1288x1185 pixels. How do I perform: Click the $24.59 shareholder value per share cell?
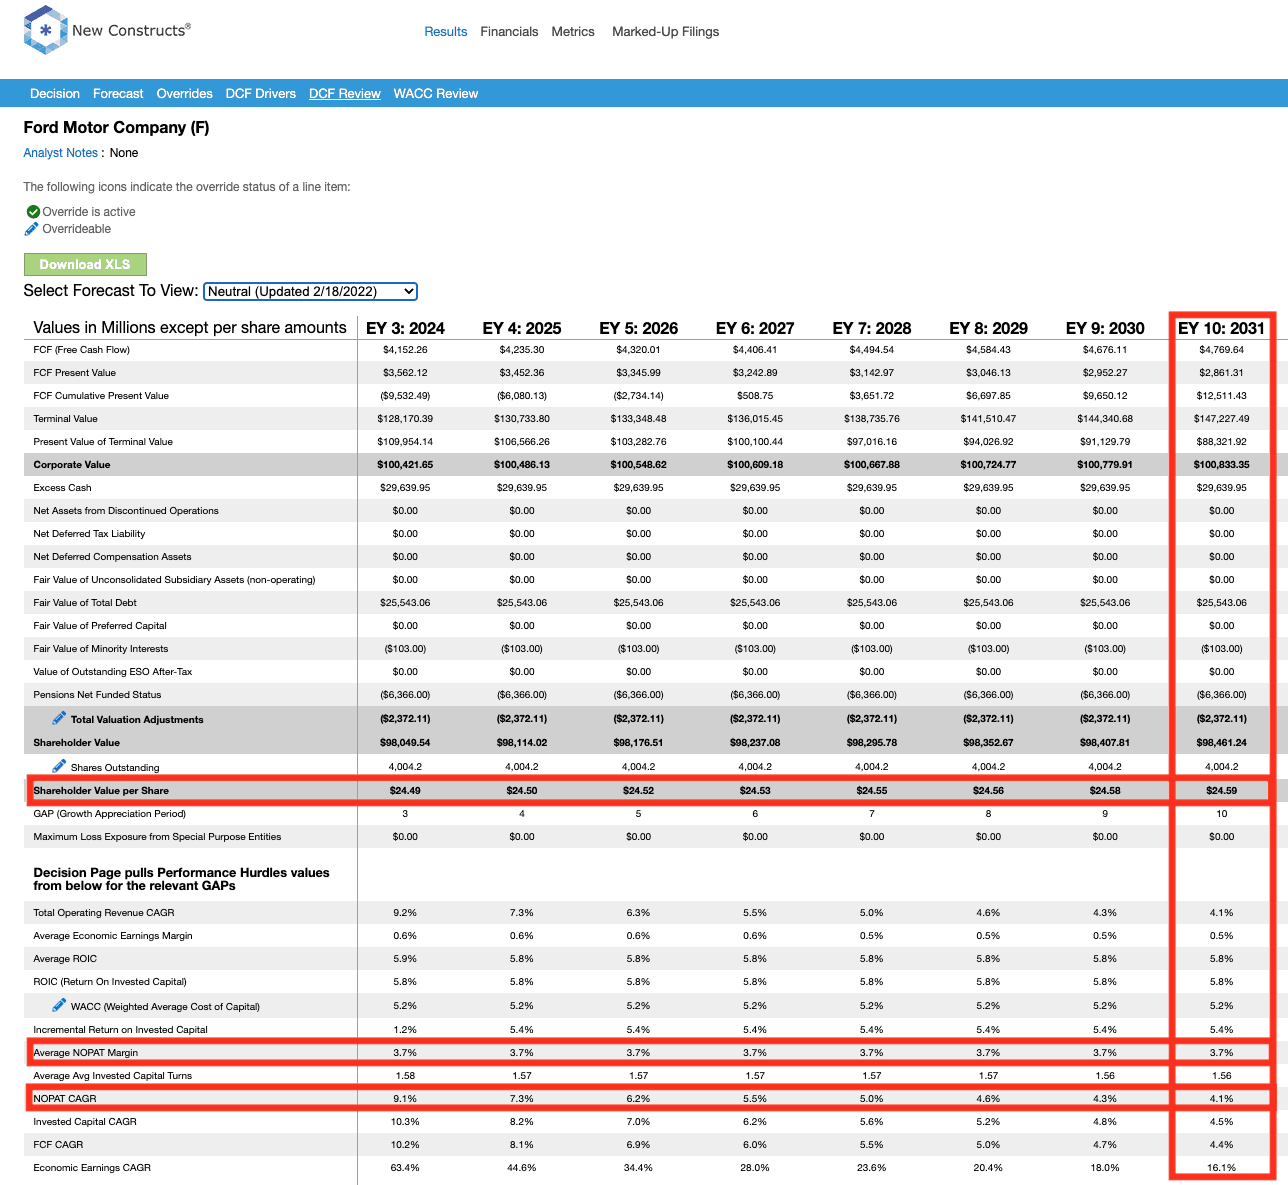1221,791
